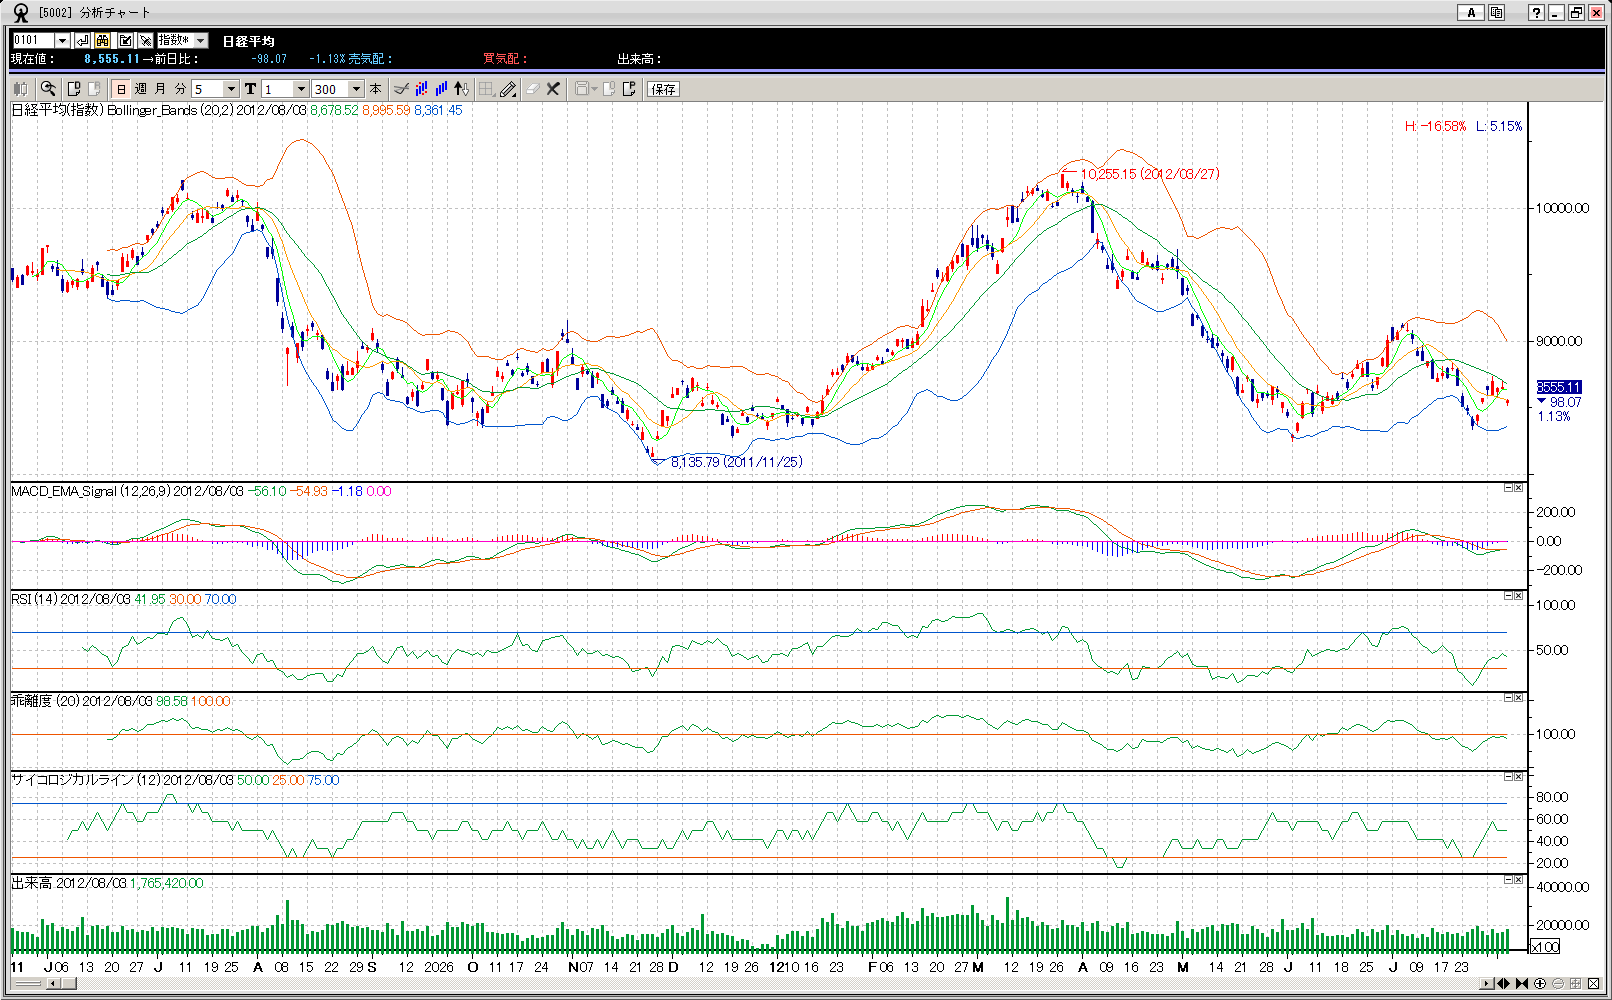The image size is (1612, 1000).
Task: Expand chart horizontally with widen arrows
Action: [1503, 984]
